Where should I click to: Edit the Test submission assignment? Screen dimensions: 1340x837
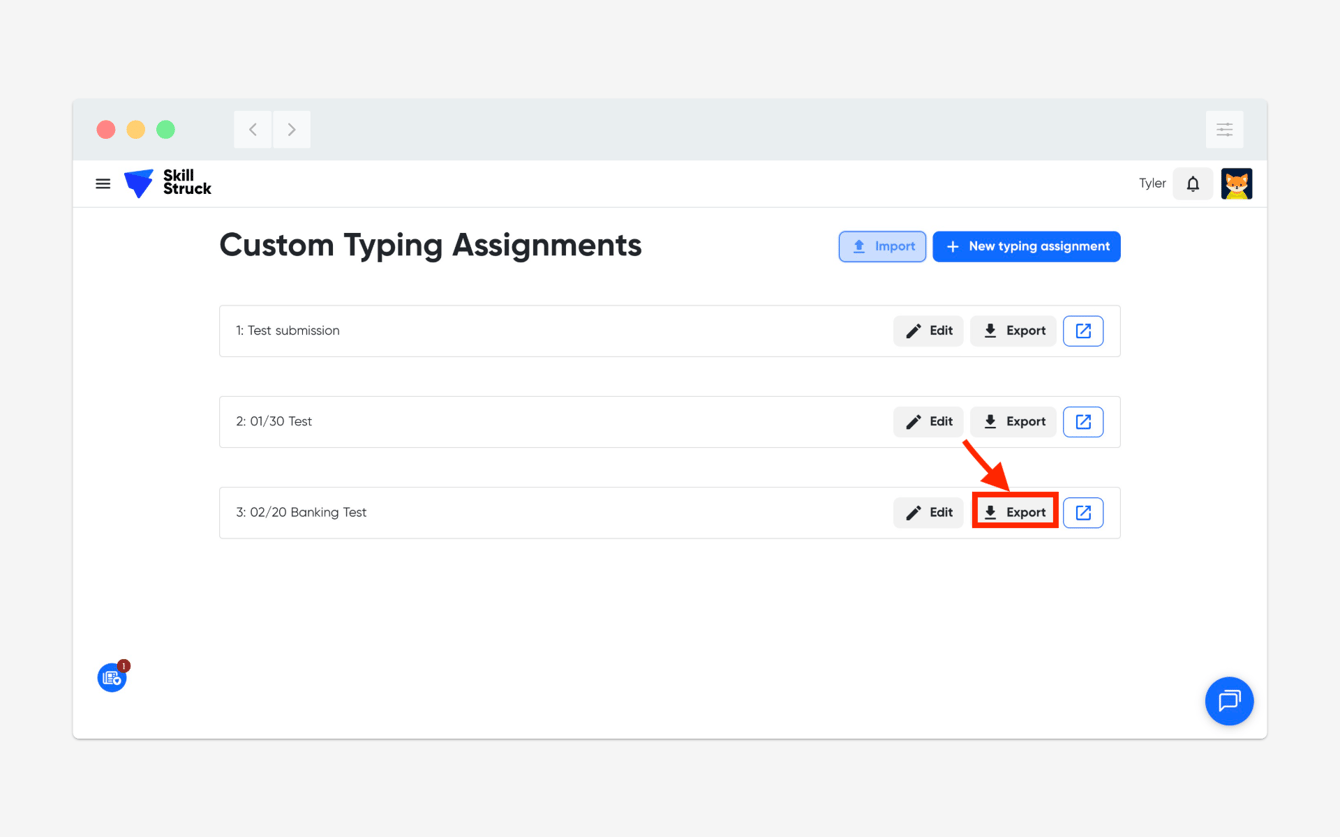point(928,331)
